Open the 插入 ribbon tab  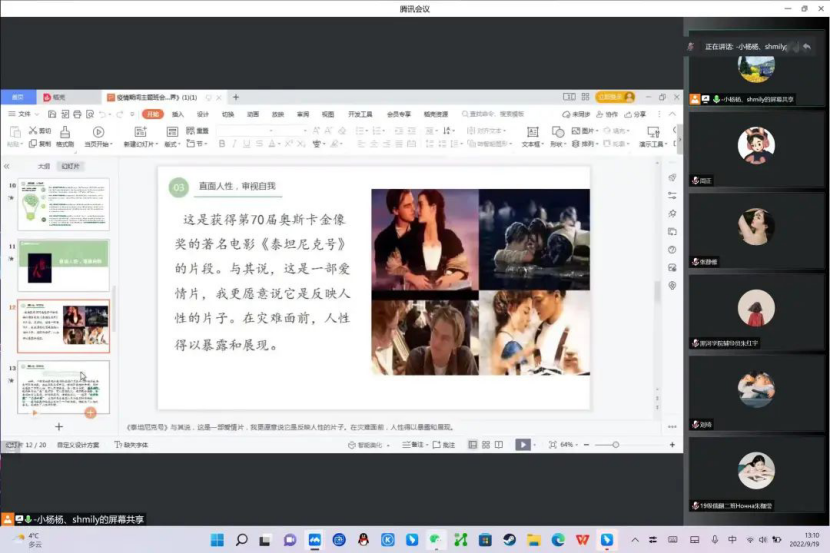pyautogui.click(x=177, y=114)
